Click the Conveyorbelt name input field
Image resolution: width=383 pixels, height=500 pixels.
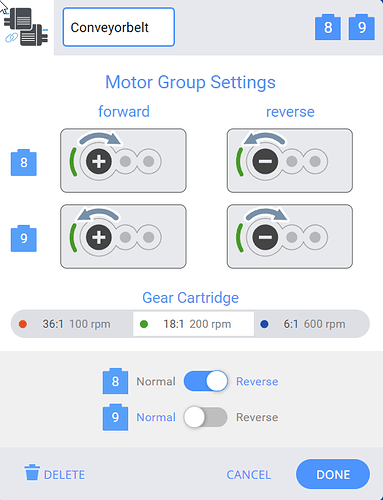tap(119, 27)
